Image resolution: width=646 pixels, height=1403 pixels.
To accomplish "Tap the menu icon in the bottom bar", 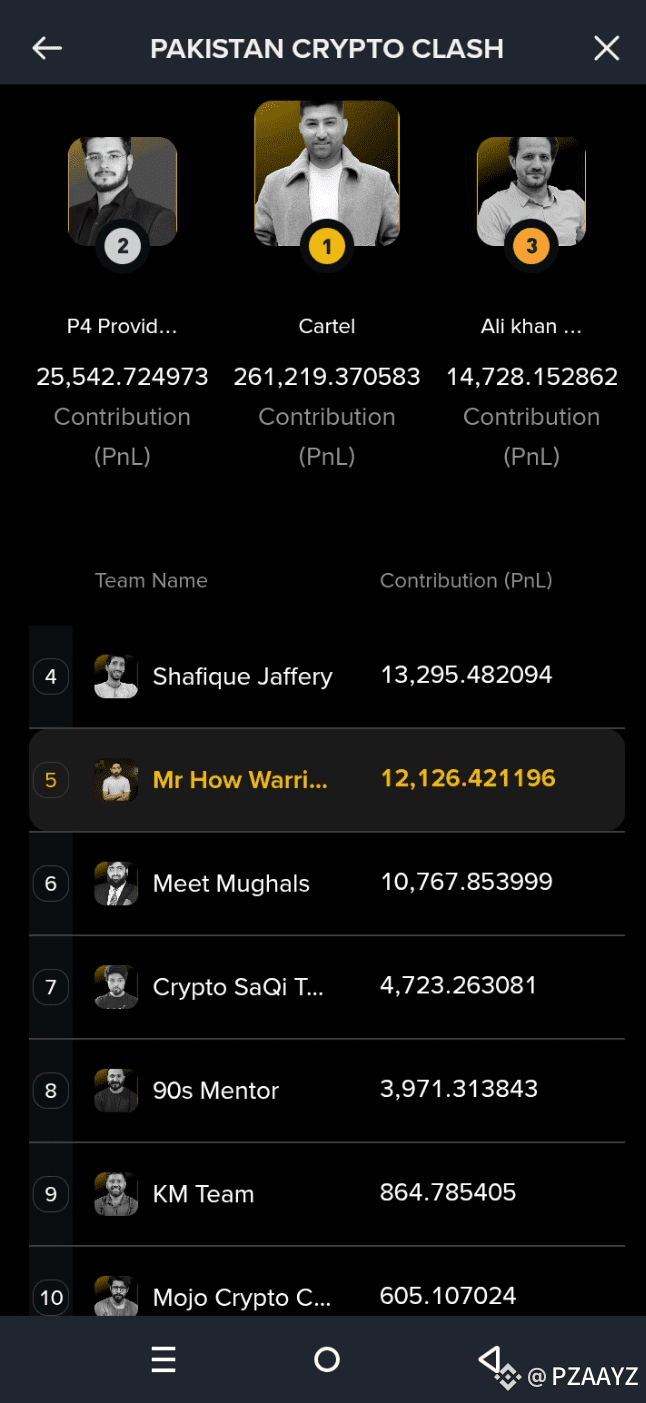I will click(163, 1358).
